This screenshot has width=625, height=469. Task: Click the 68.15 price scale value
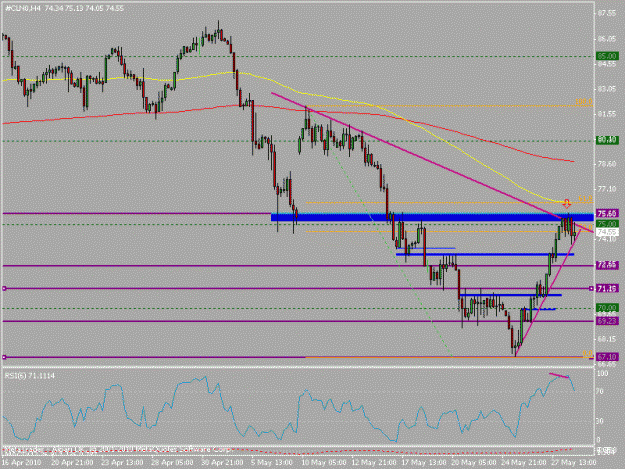pyautogui.click(x=607, y=339)
